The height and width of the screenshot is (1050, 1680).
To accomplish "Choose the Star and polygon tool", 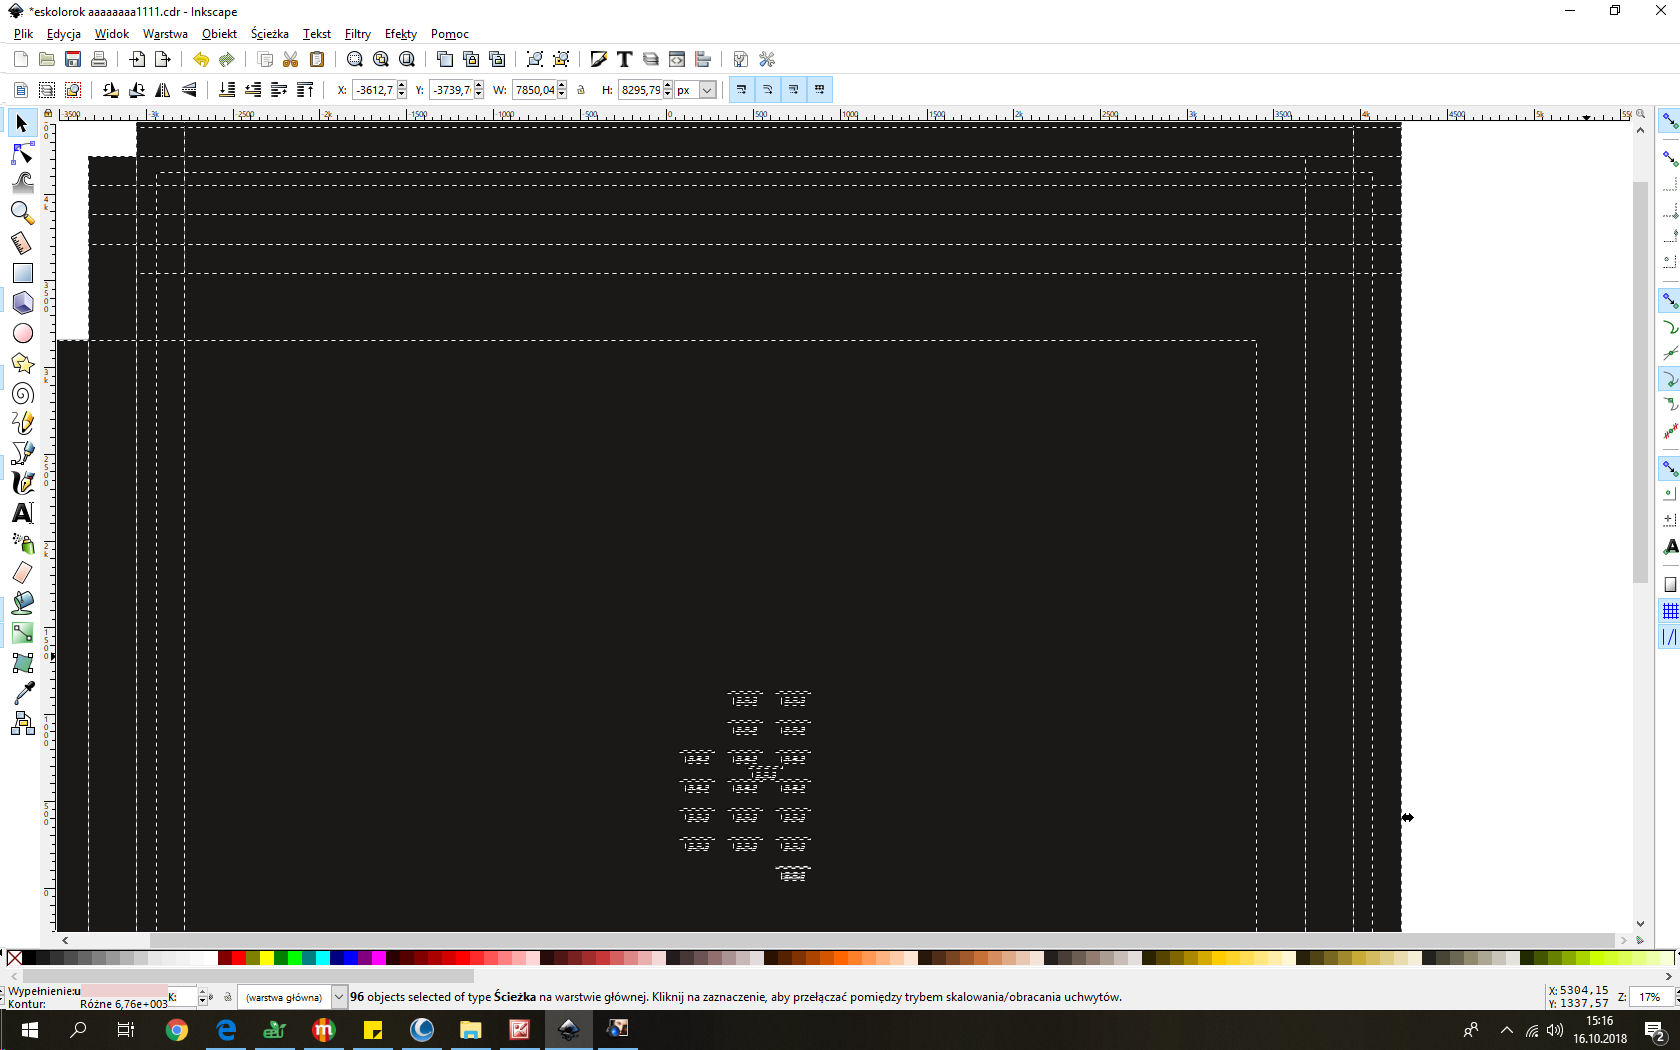I will (x=22, y=363).
